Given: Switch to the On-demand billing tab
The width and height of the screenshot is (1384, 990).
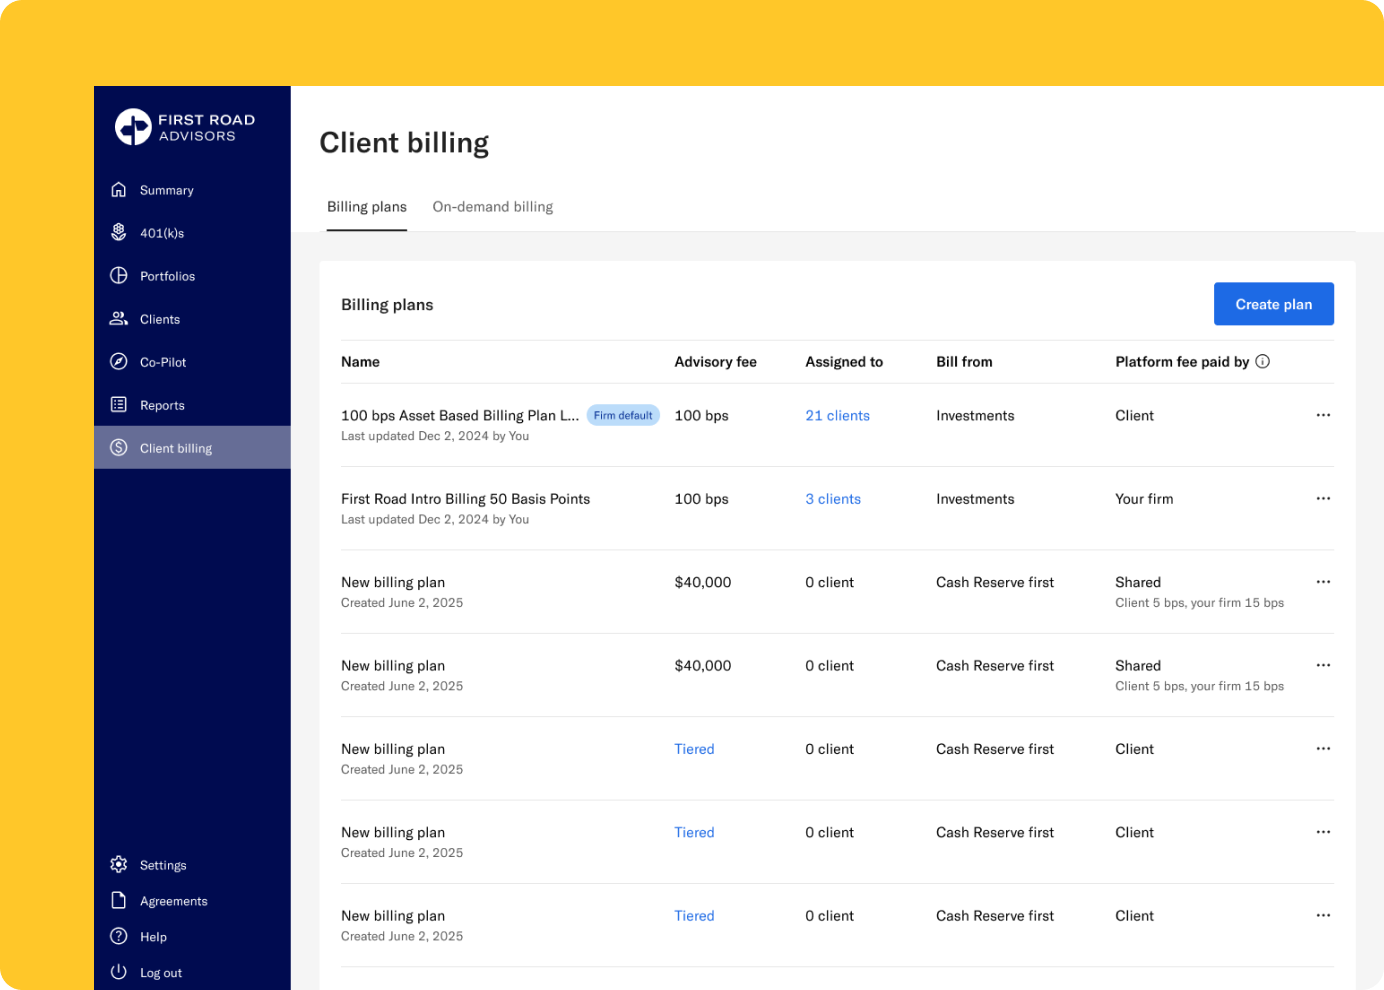Looking at the screenshot, I should pyautogui.click(x=492, y=207).
